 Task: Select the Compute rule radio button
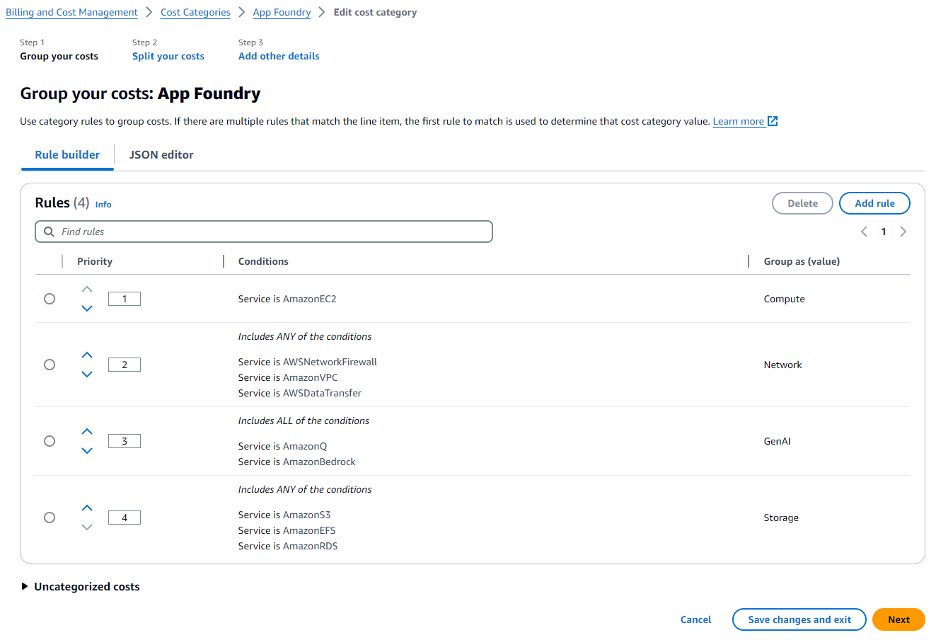pyautogui.click(x=49, y=298)
